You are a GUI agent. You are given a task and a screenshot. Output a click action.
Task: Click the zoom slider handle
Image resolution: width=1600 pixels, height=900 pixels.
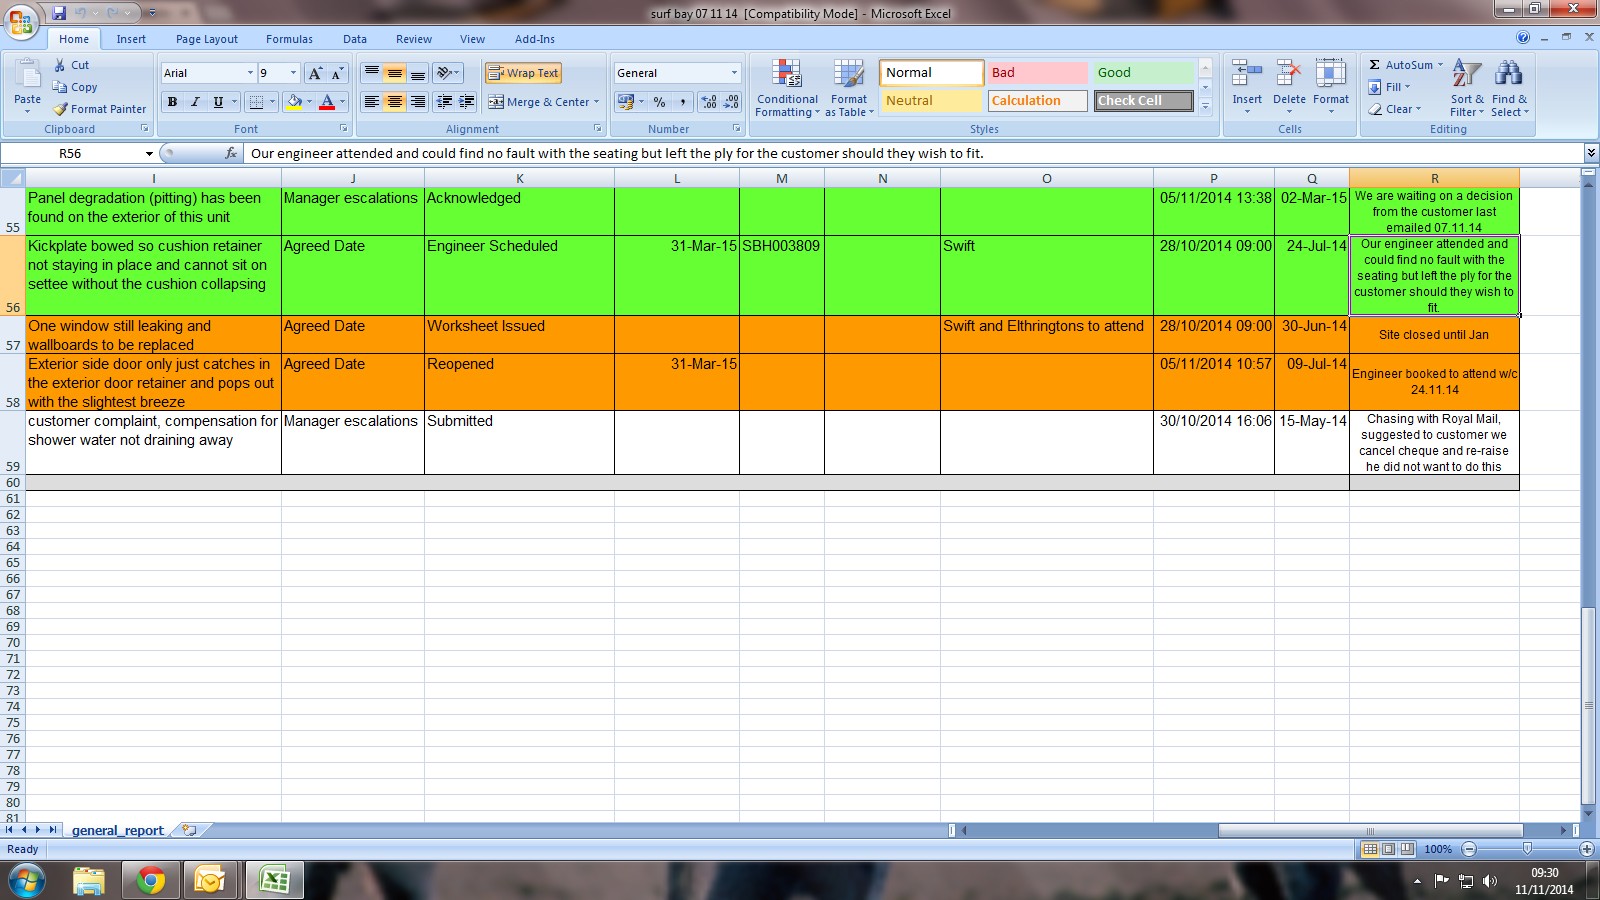coord(1527,849)
